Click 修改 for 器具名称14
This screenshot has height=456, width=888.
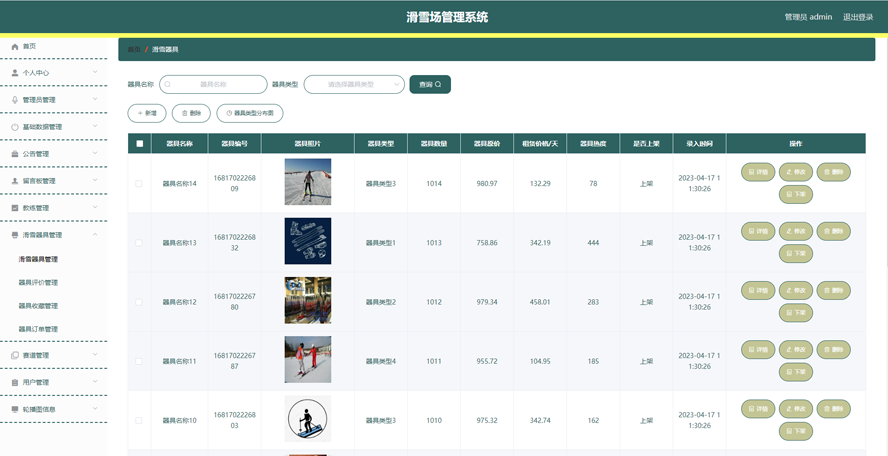tap(796, 172)
